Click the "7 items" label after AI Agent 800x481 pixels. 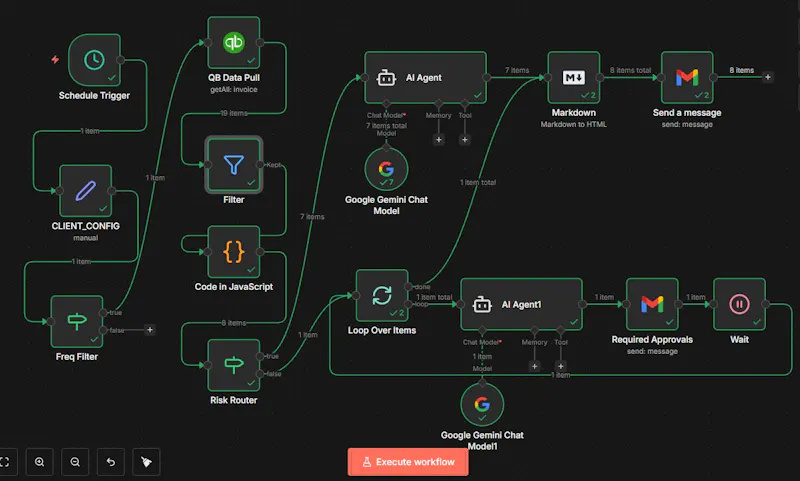[x=517, y=70]
